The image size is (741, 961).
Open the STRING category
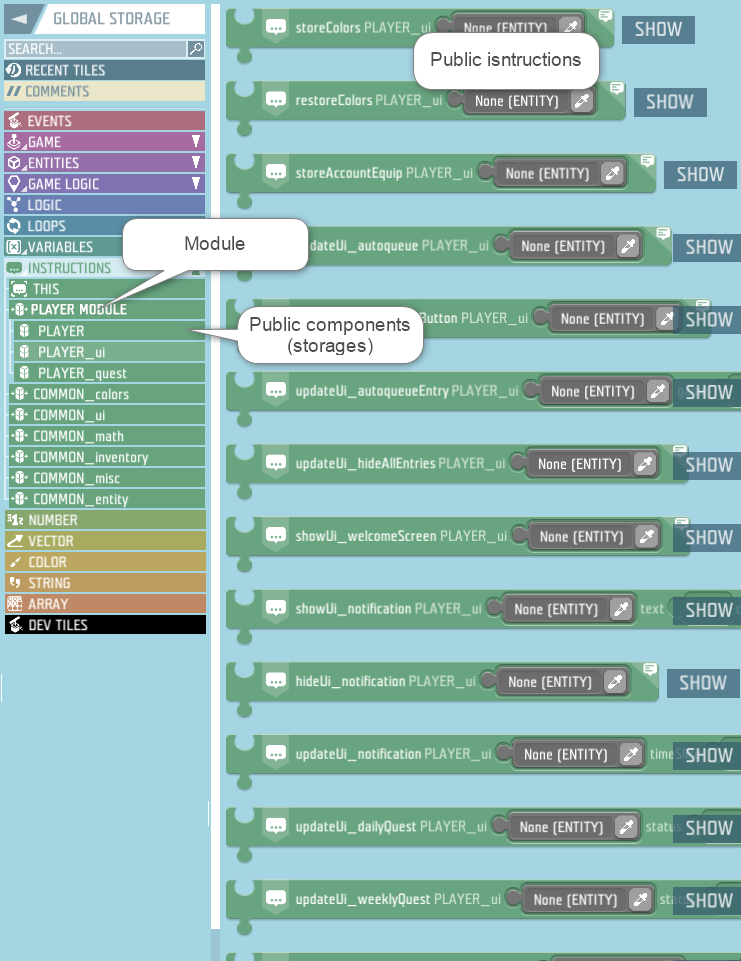(x=105, y=583)
